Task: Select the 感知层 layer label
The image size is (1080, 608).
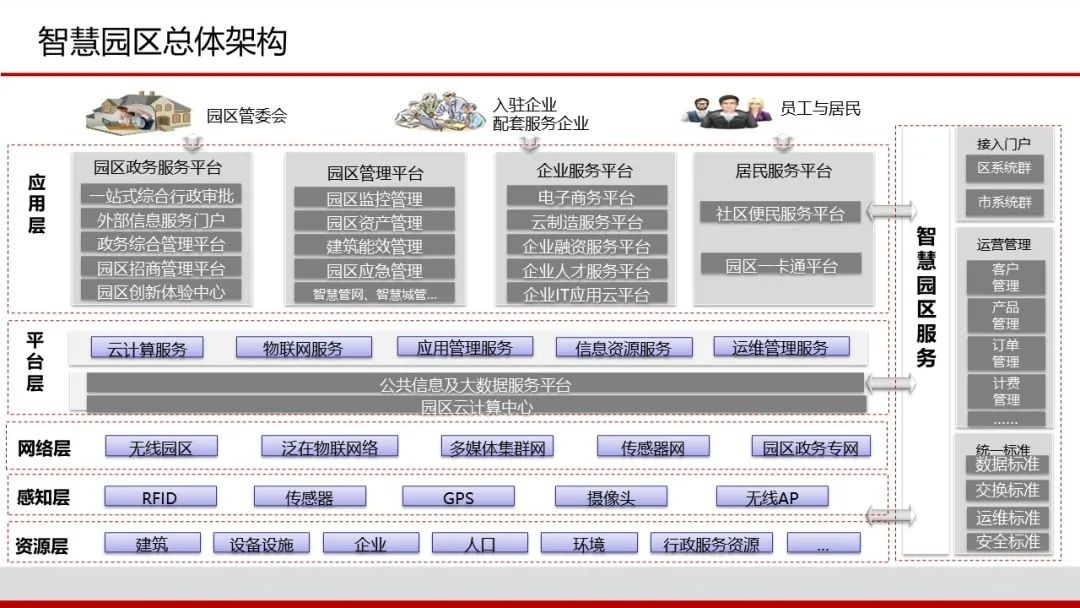Action: [x=42, y=496]
